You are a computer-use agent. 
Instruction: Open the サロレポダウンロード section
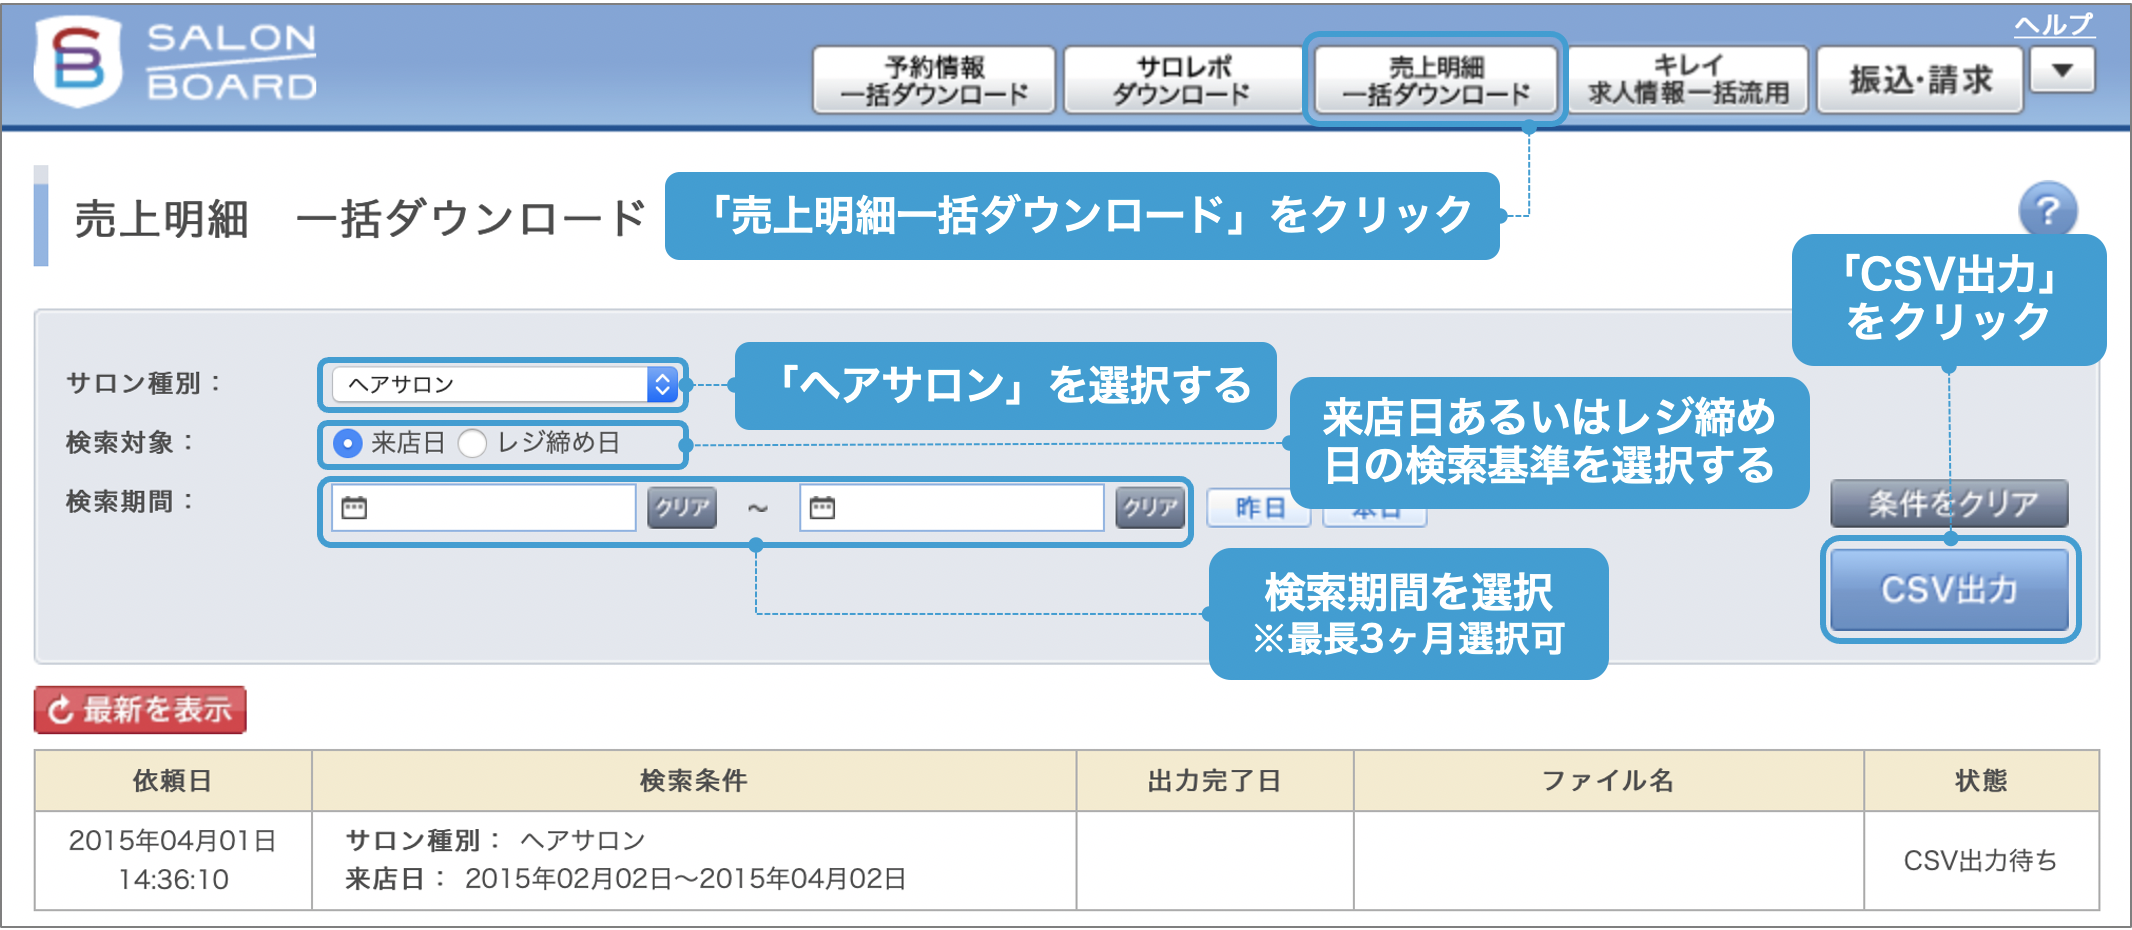point(1182,78)
